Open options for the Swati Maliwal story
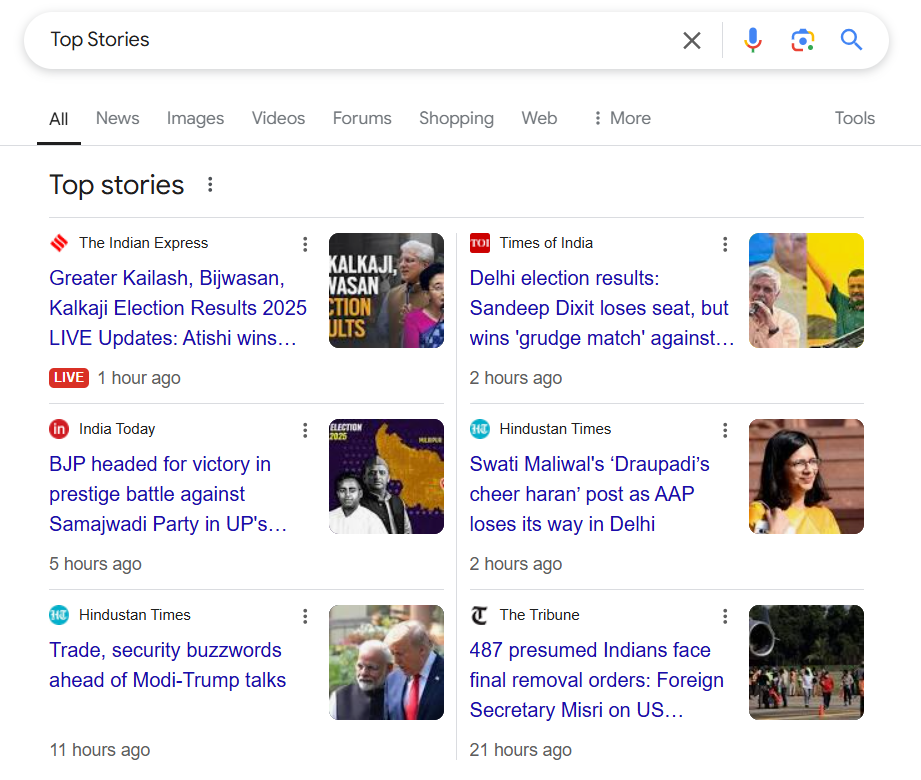The image size is (921, 780). point(725,430)
